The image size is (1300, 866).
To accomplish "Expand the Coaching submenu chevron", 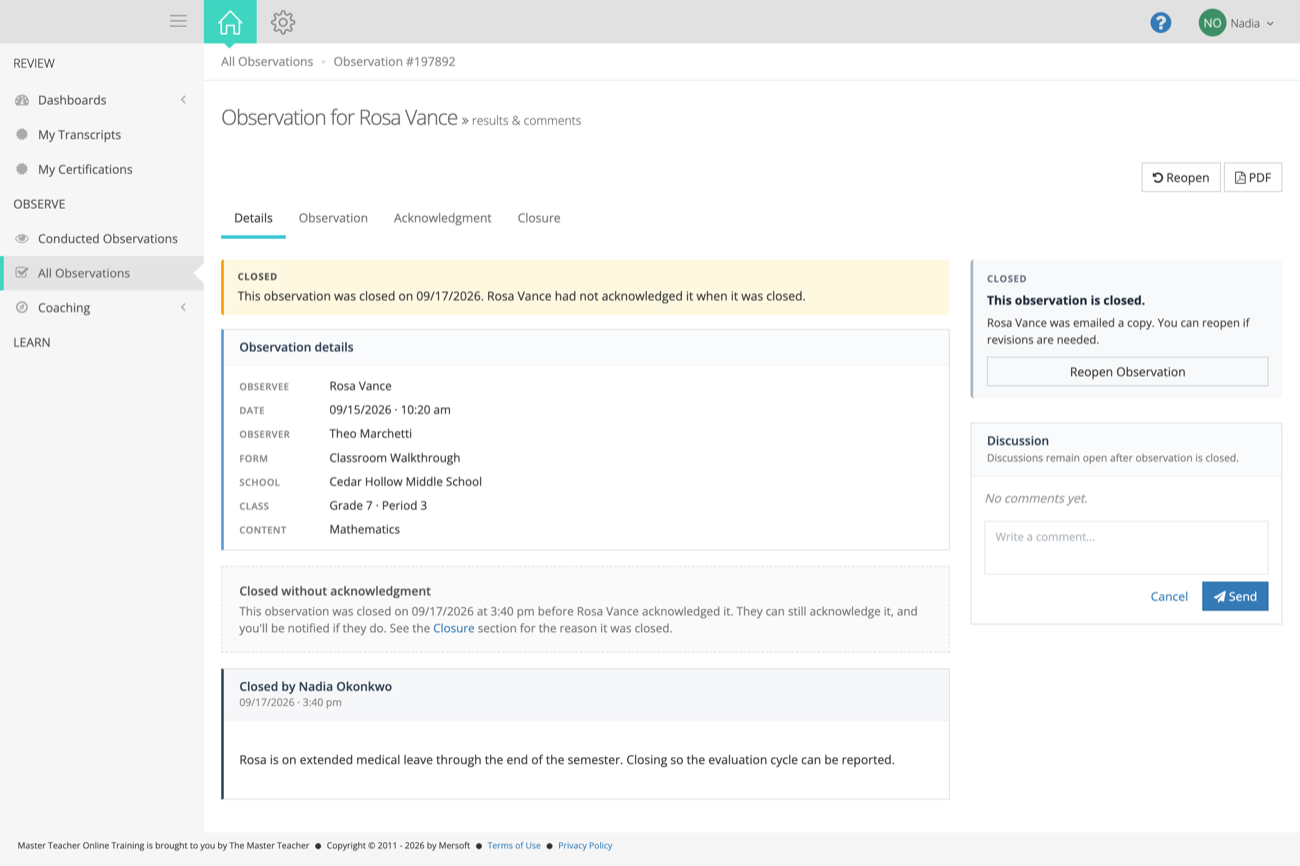I will pos(183,307).
